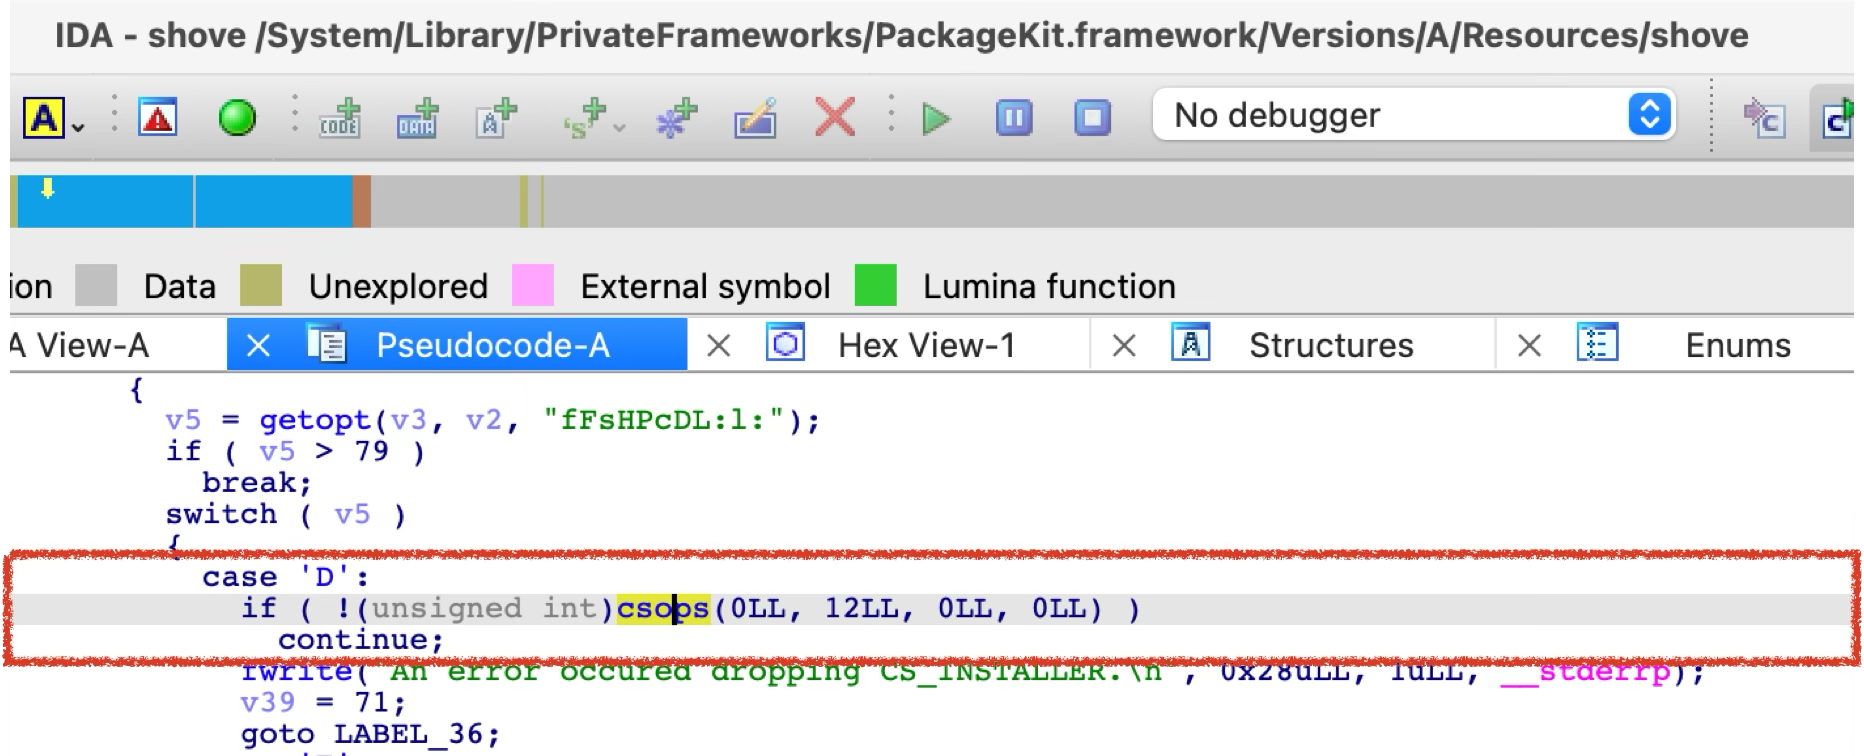Click the green Lumina function swatch
Screen dimensions: 1864x756
[x=876, y=286]
